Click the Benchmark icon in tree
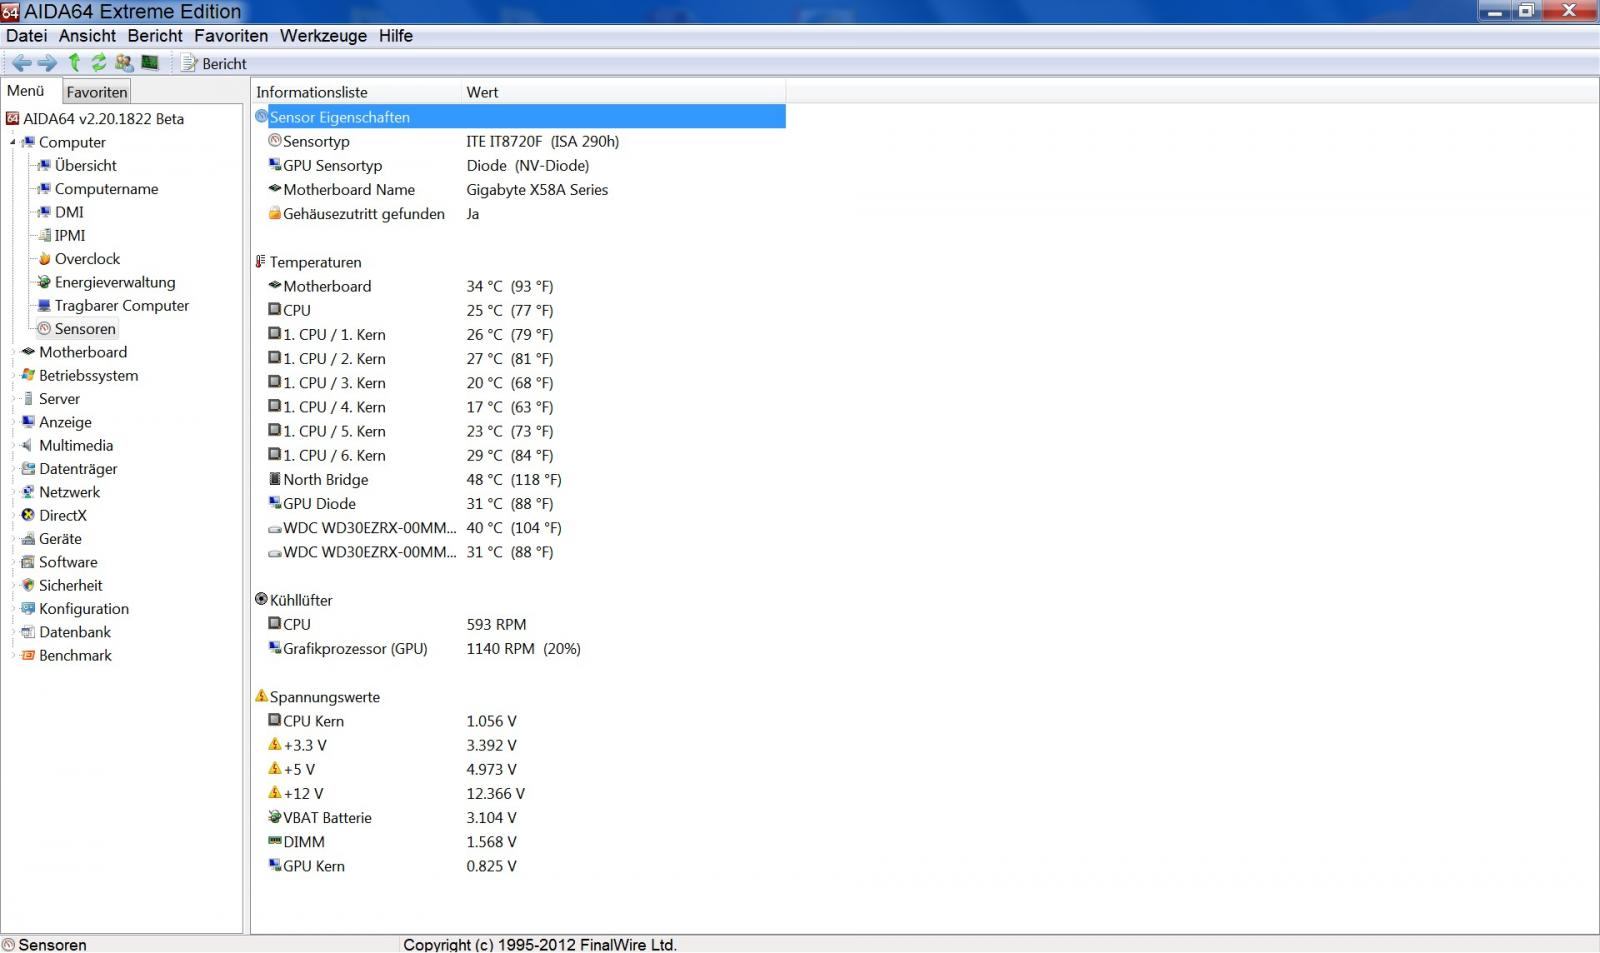1600x953 pixels. coord(28,655)
